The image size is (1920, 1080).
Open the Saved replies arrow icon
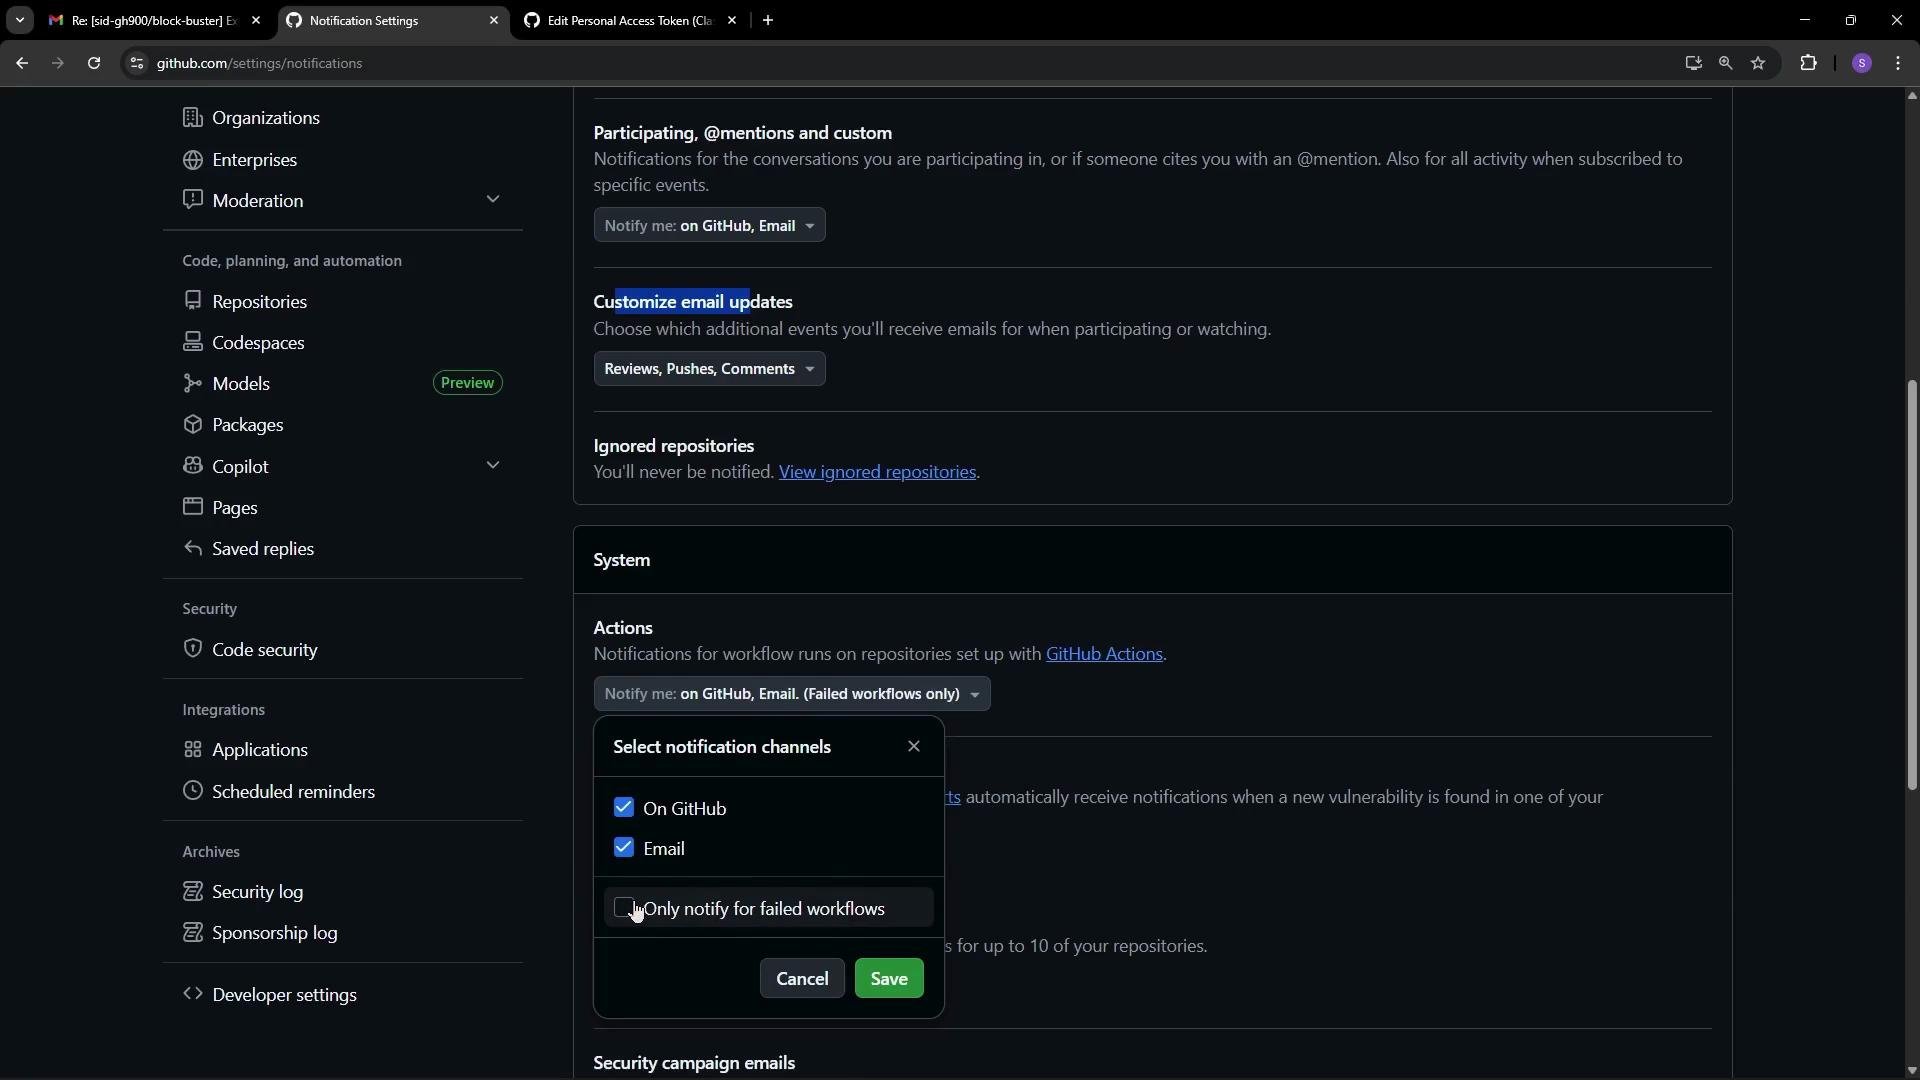point(192,549)
